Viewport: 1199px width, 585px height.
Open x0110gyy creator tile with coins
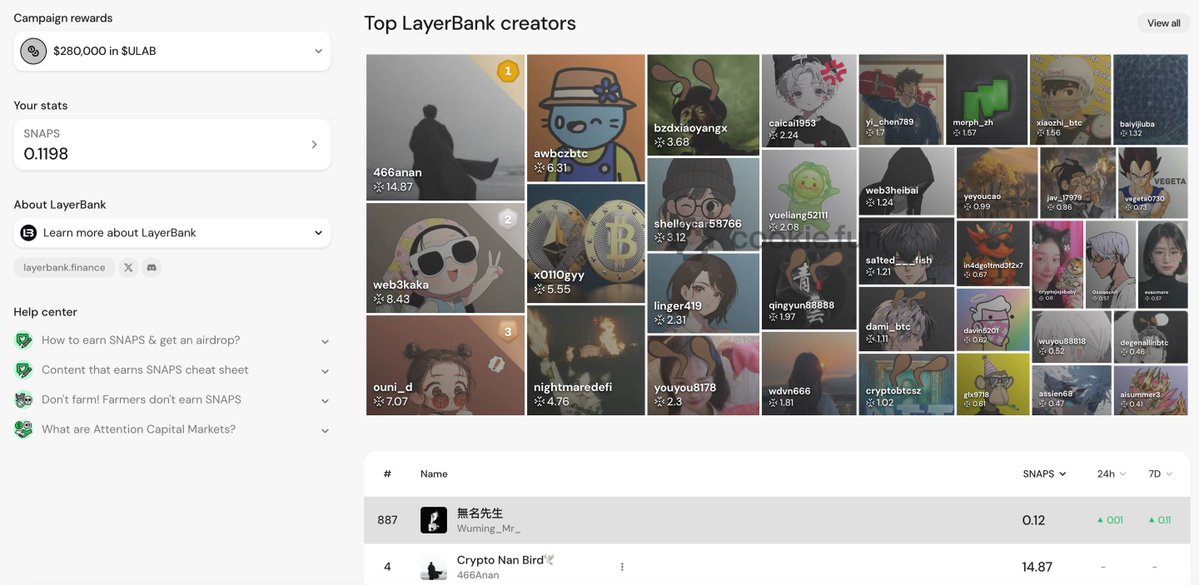pos(586,243)
